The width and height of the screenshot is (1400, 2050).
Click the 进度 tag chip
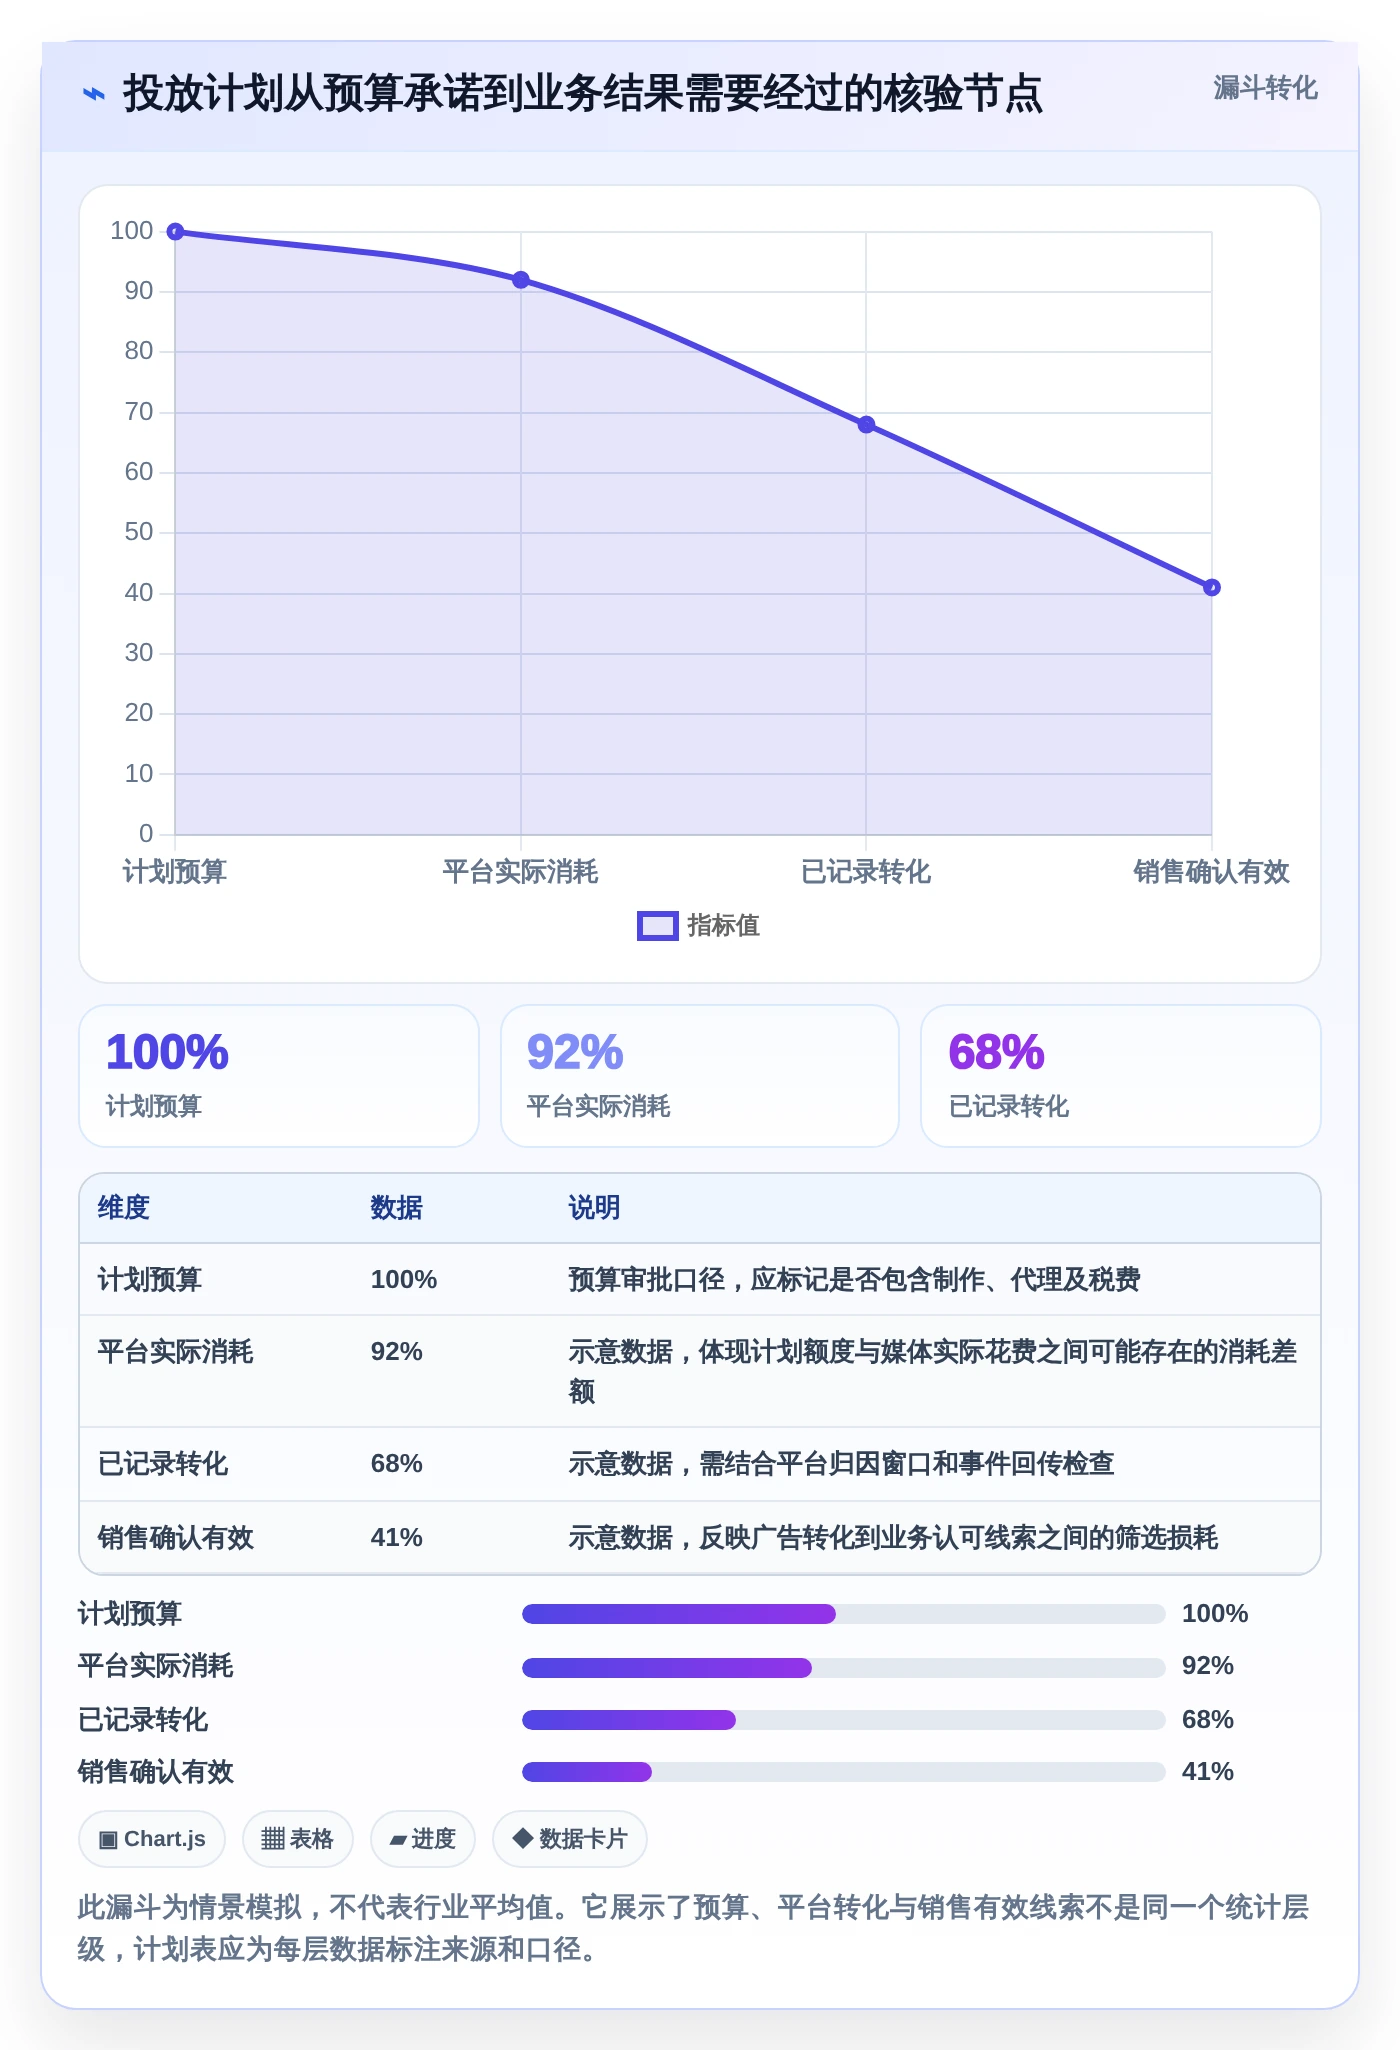click(423, 1839)
